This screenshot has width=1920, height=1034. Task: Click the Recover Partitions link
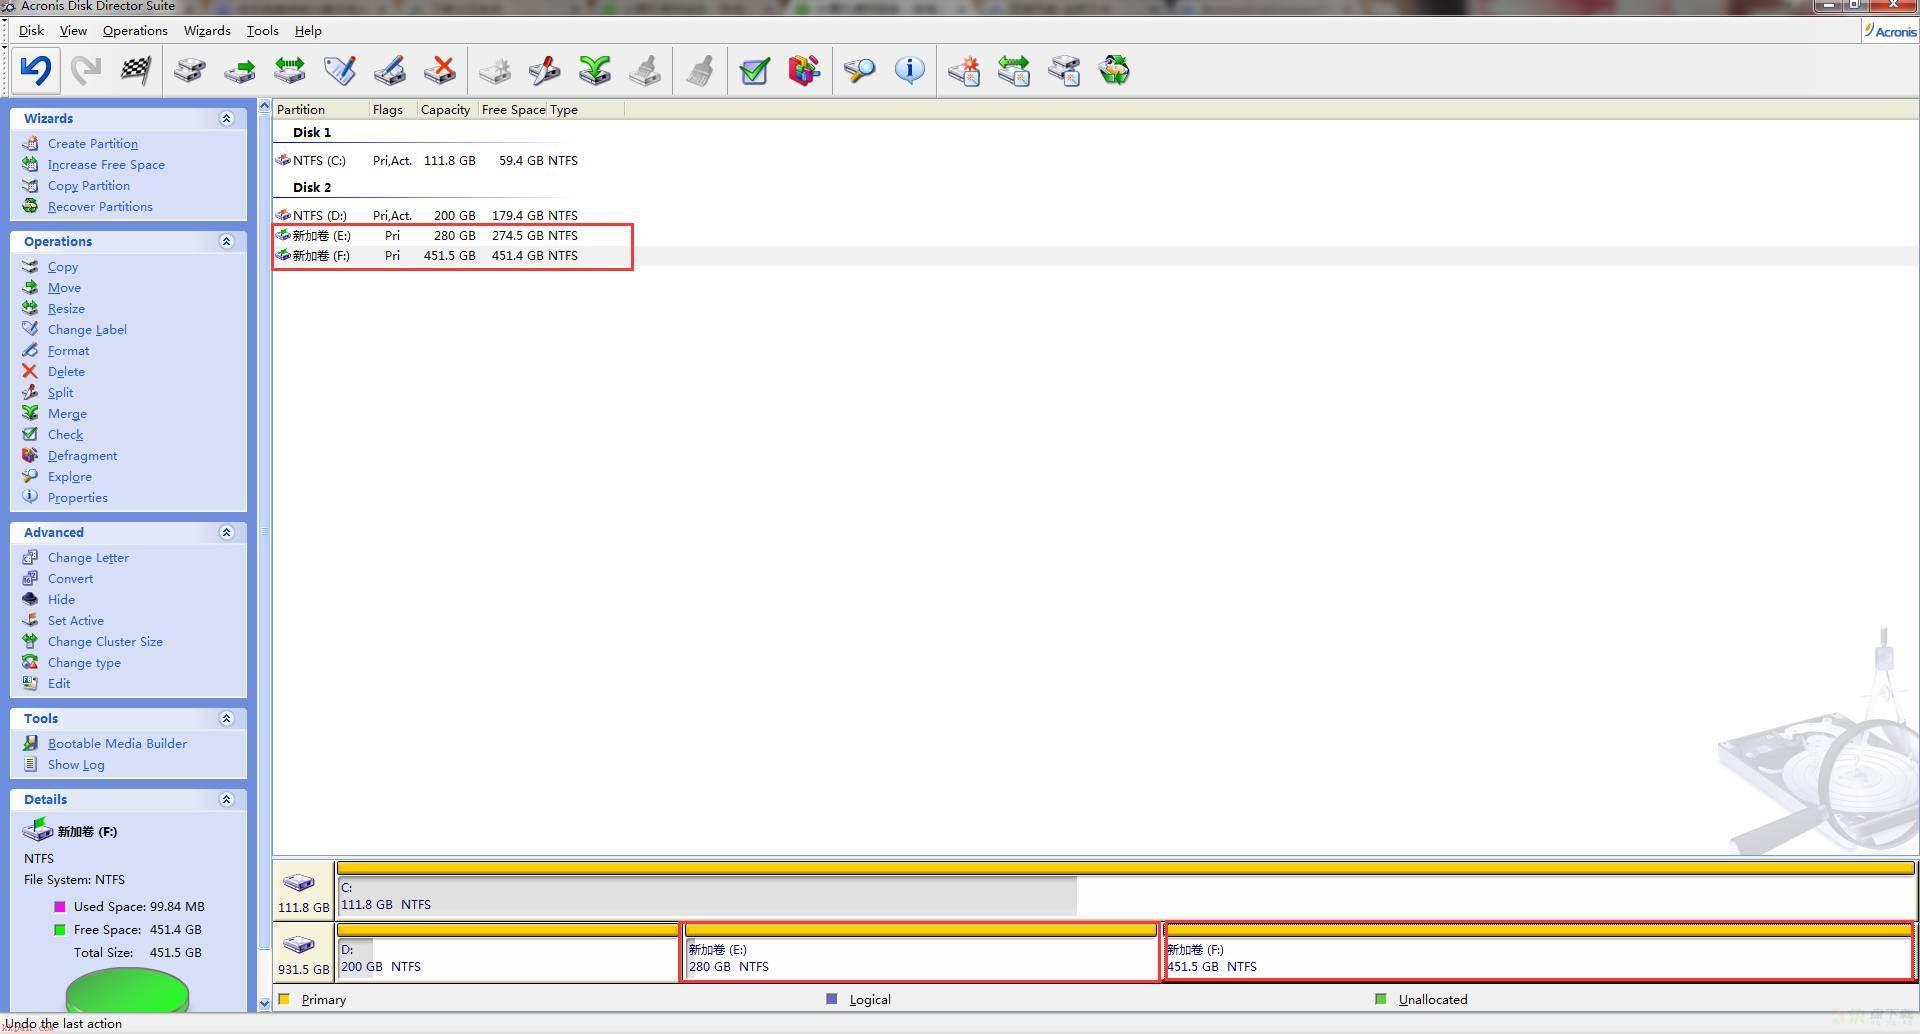(x=100, y=207)
